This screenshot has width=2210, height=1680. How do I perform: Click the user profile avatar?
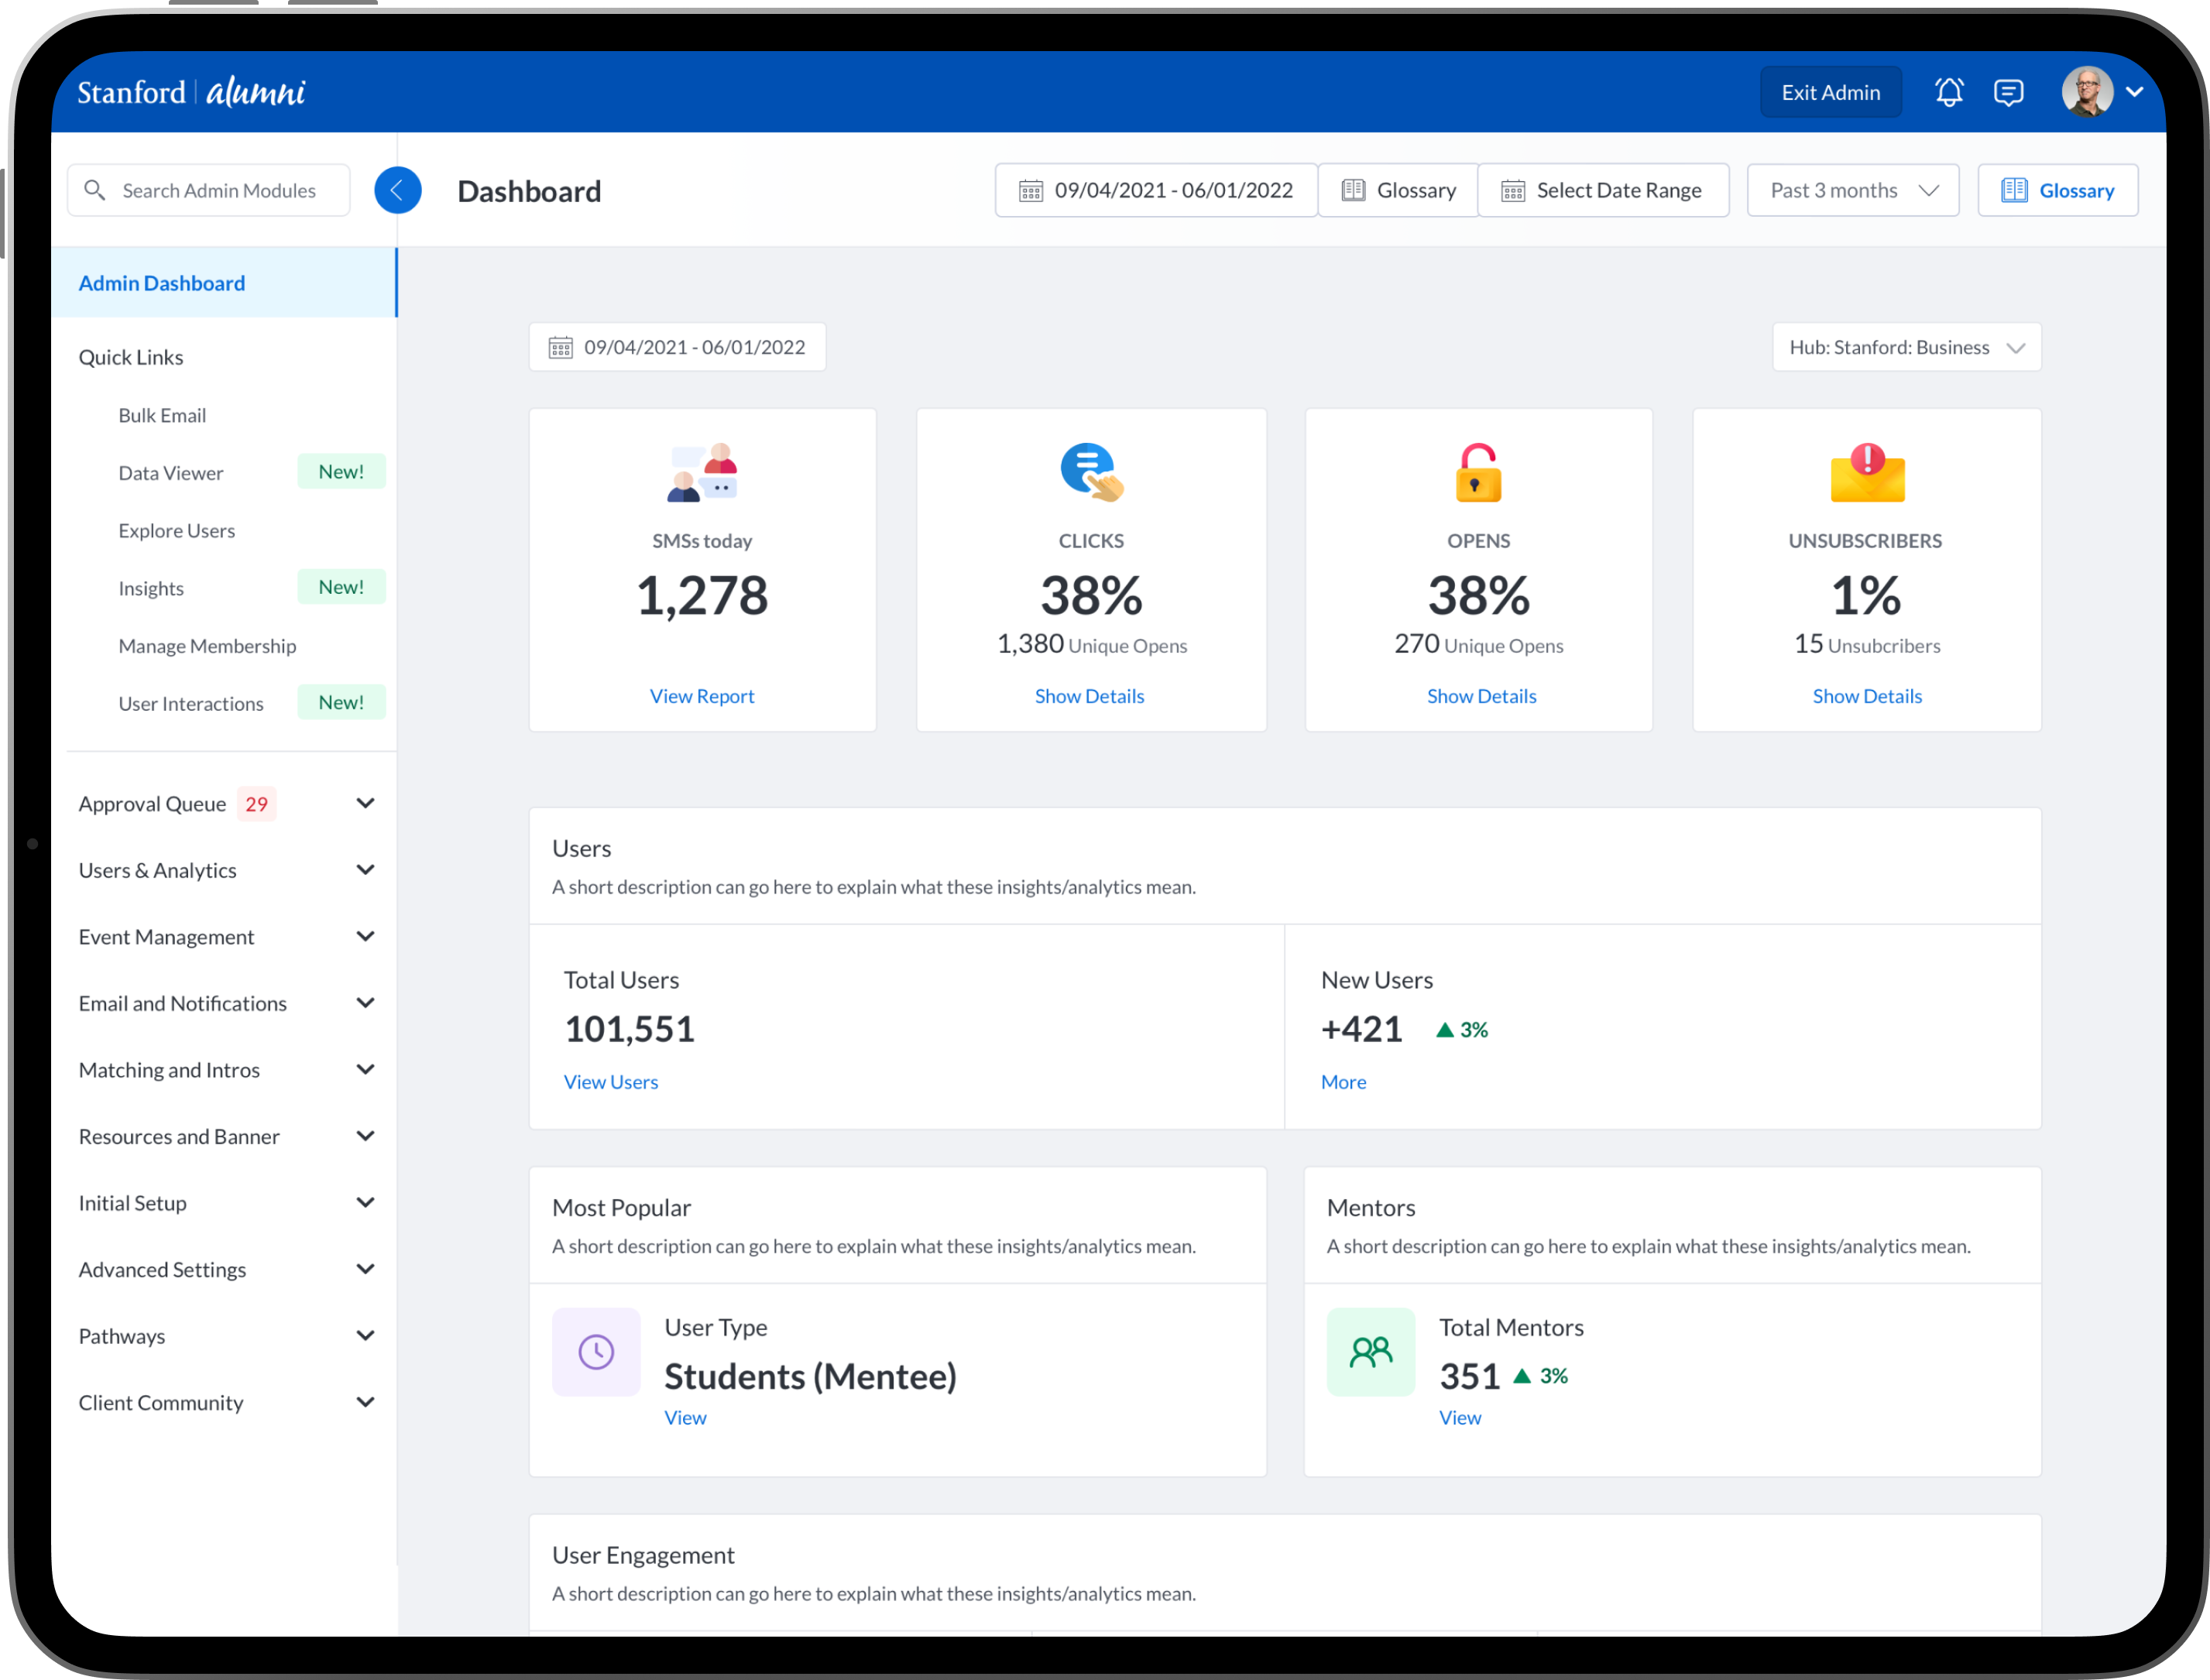2087,92
